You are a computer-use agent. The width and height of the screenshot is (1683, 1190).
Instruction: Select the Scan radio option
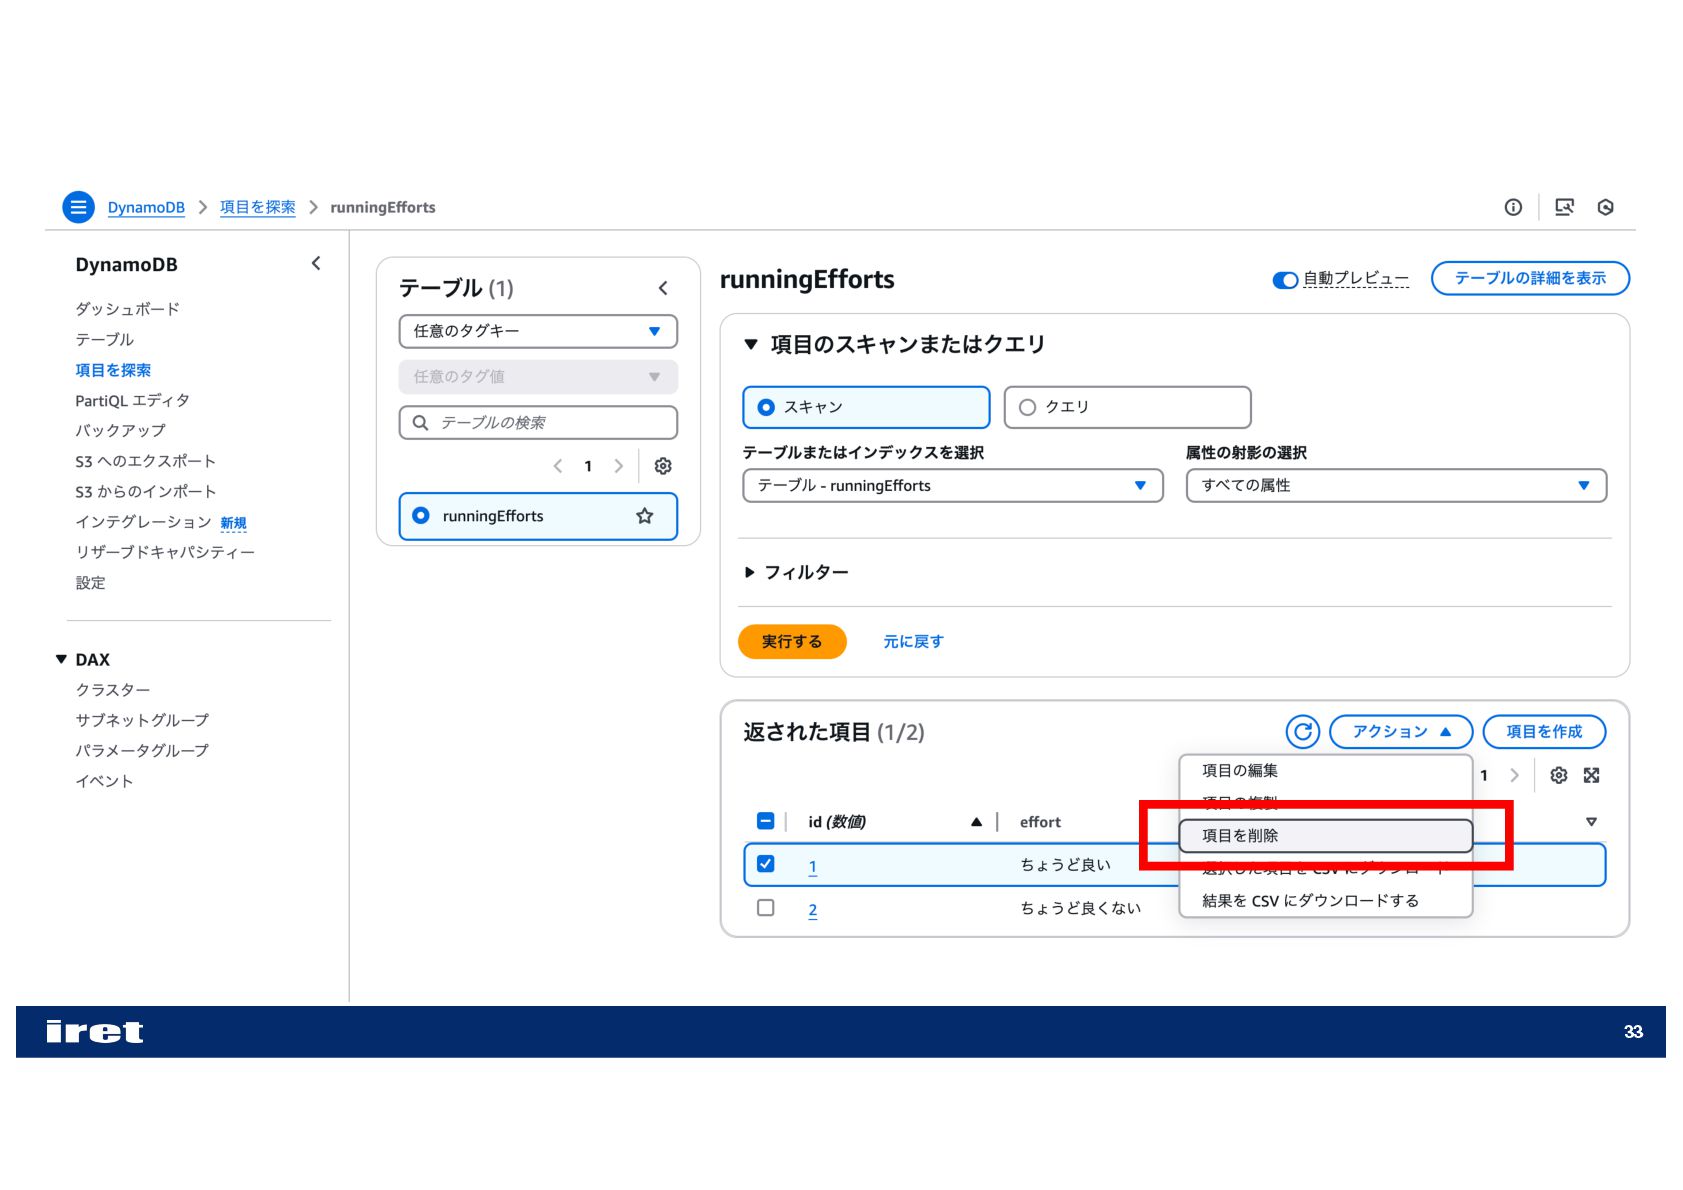(x=766, y=407)
